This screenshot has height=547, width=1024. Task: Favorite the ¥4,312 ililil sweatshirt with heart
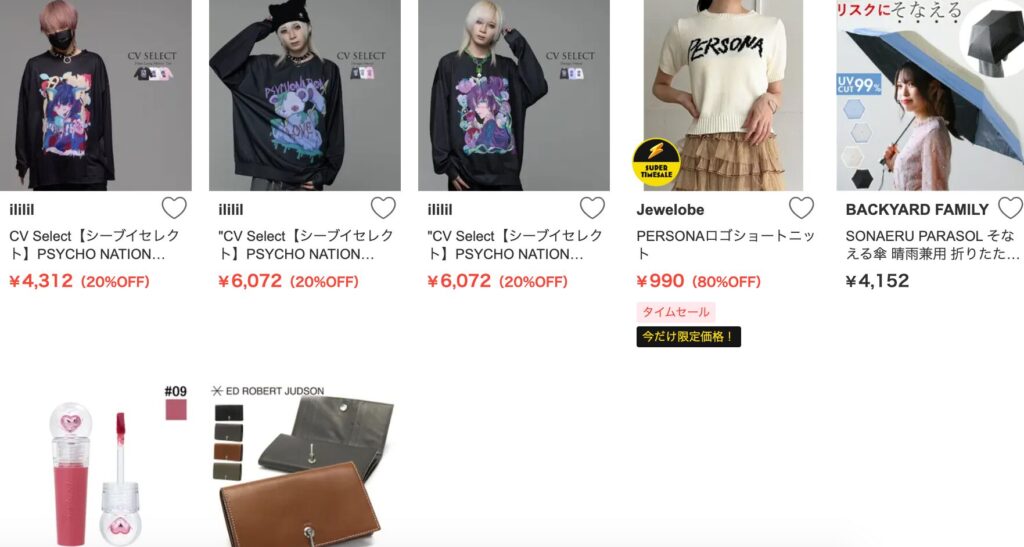(x=174, y=208)
